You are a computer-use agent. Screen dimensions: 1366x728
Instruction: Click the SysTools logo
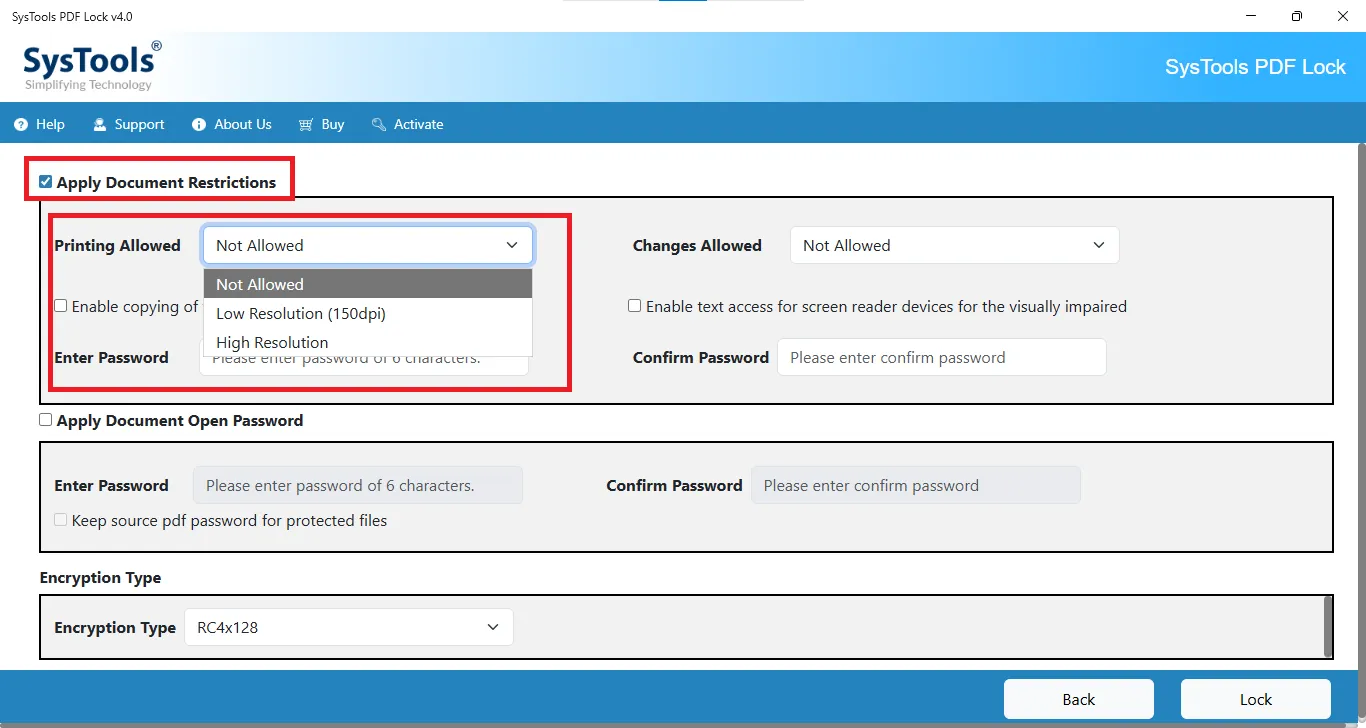92,65
